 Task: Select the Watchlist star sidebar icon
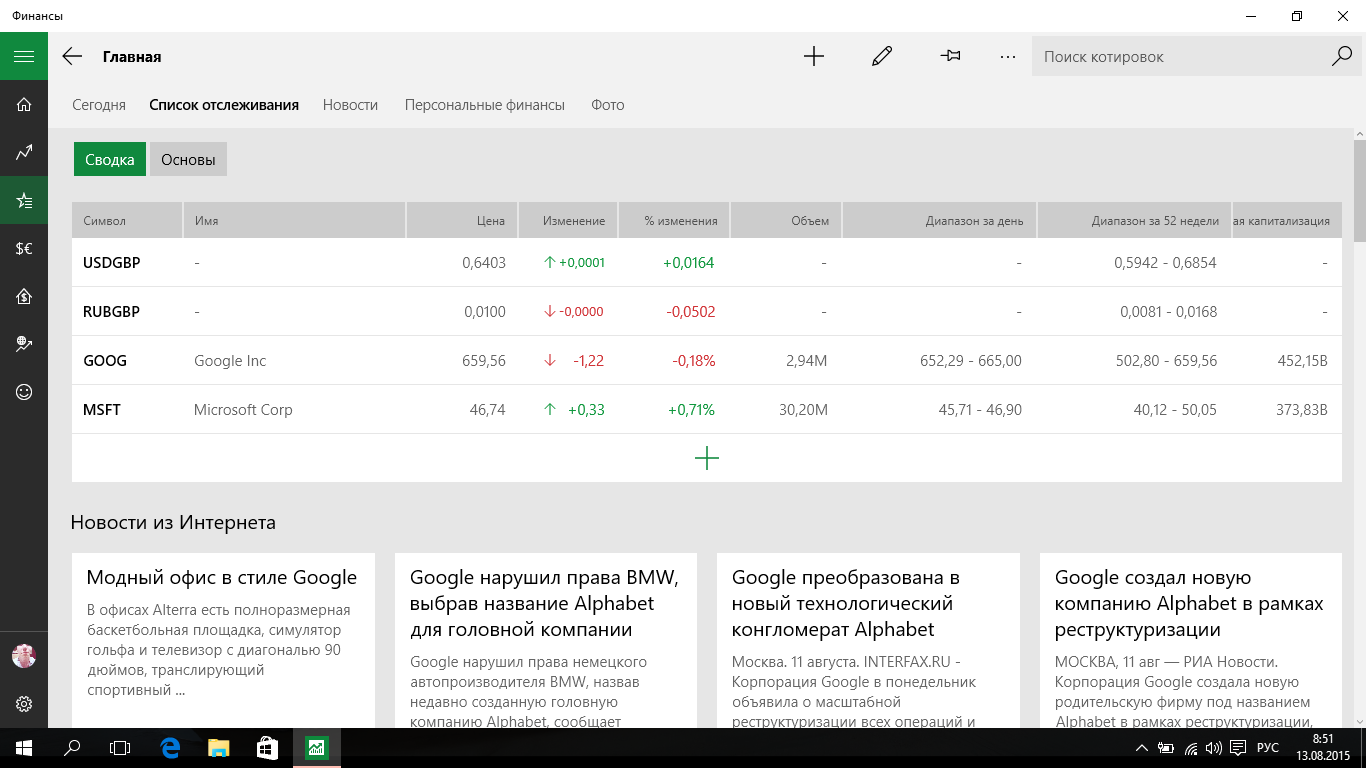tap(24, 201)
